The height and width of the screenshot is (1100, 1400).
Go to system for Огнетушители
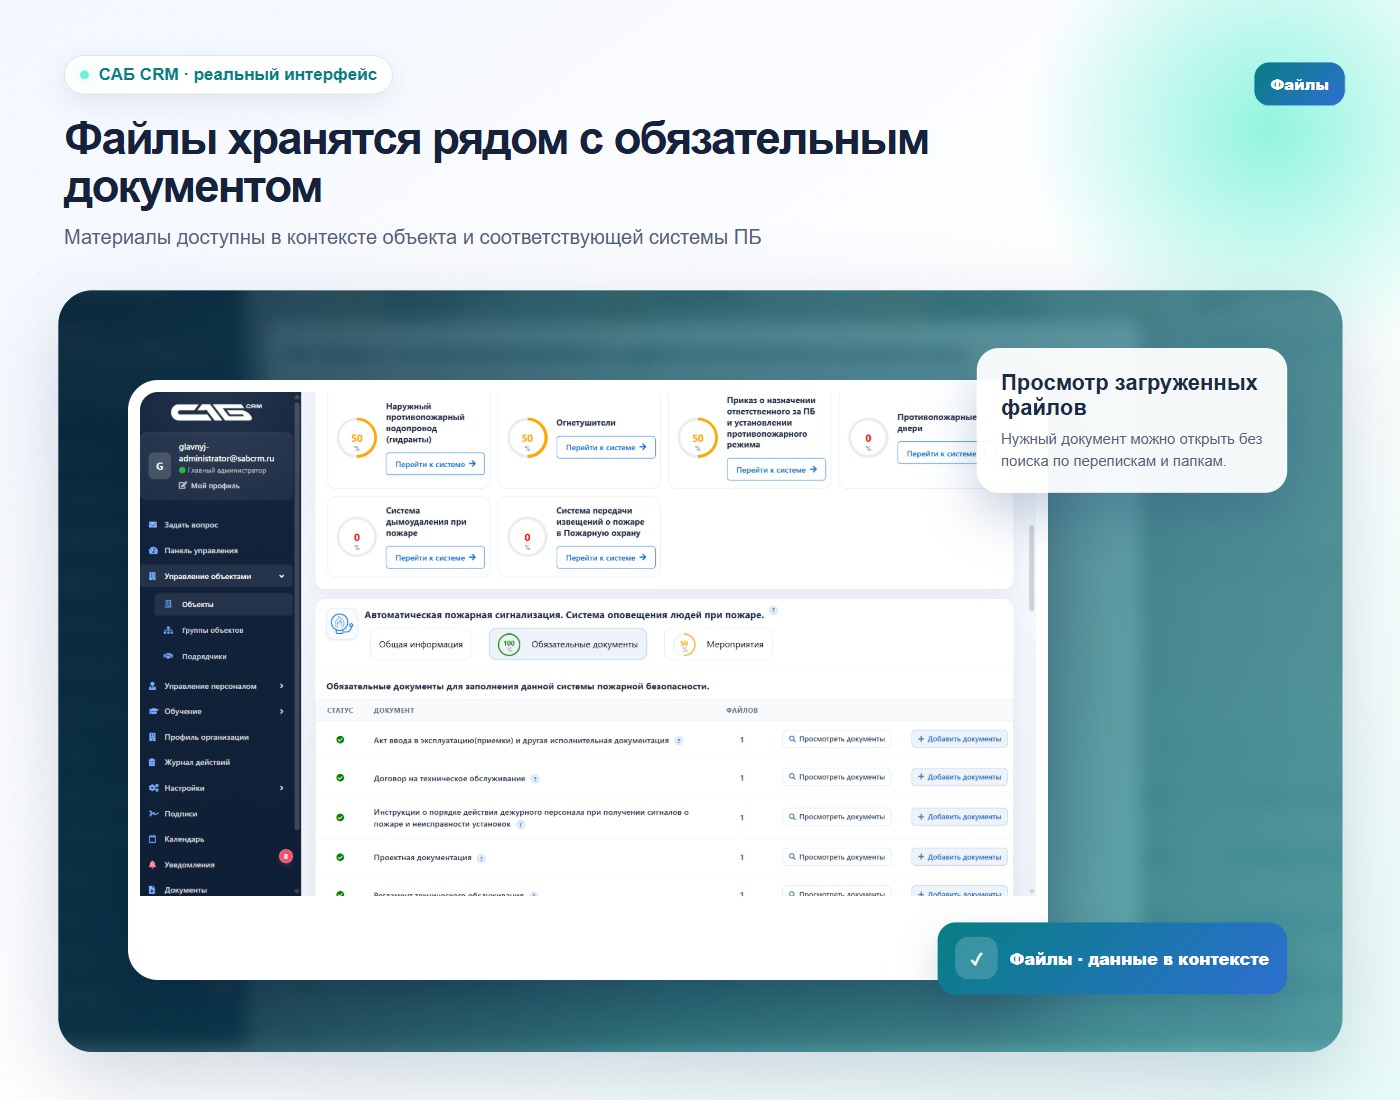pyautogui.click(x=606, y=447)
